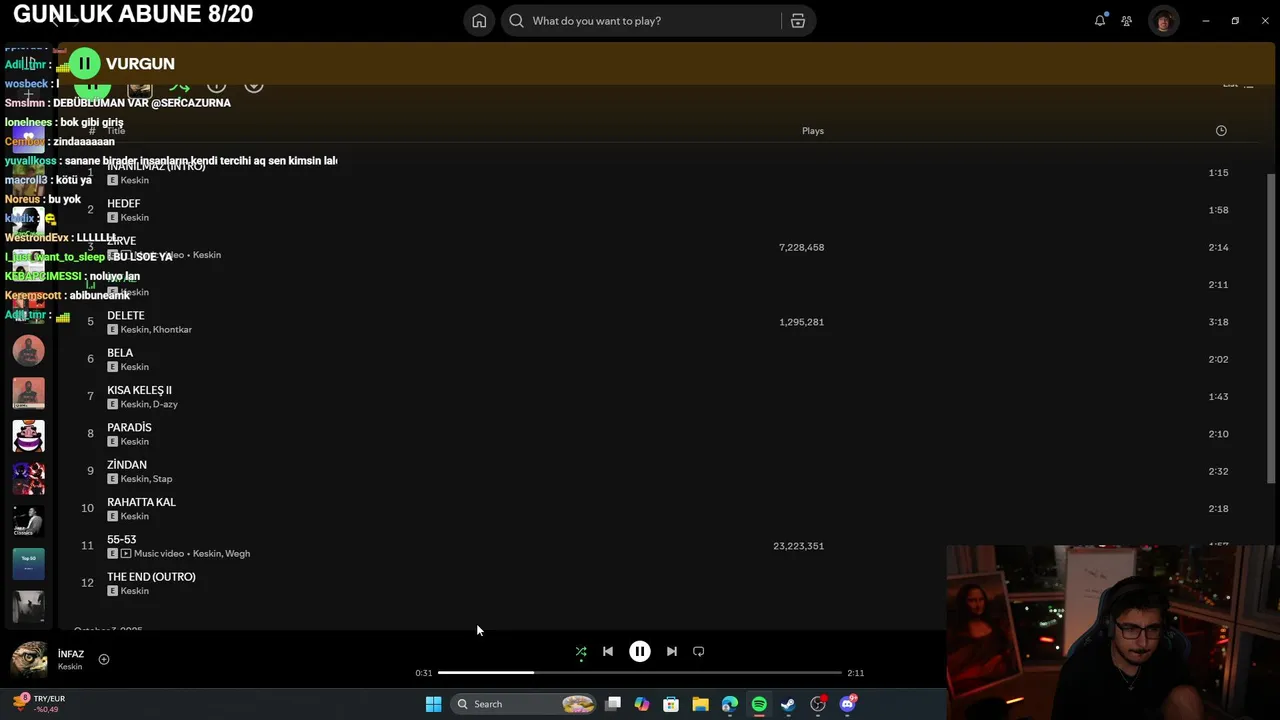Image resolution: width=1280 pixels, height=720 pixels.
Task: Open the Browse icon beside the search box
Action: coord(798,21)
